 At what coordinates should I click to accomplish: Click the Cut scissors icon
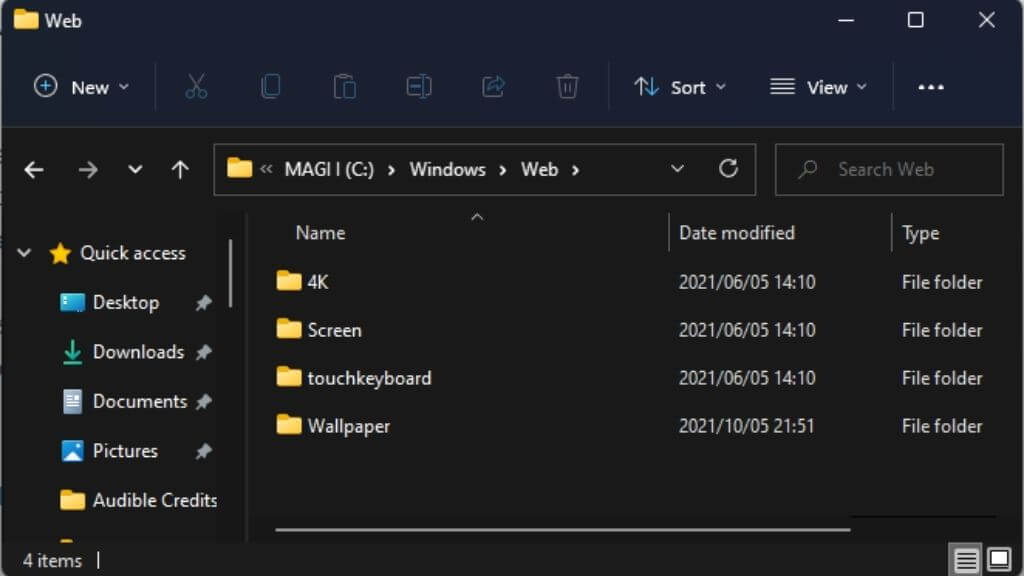click(x=196, y=86)
